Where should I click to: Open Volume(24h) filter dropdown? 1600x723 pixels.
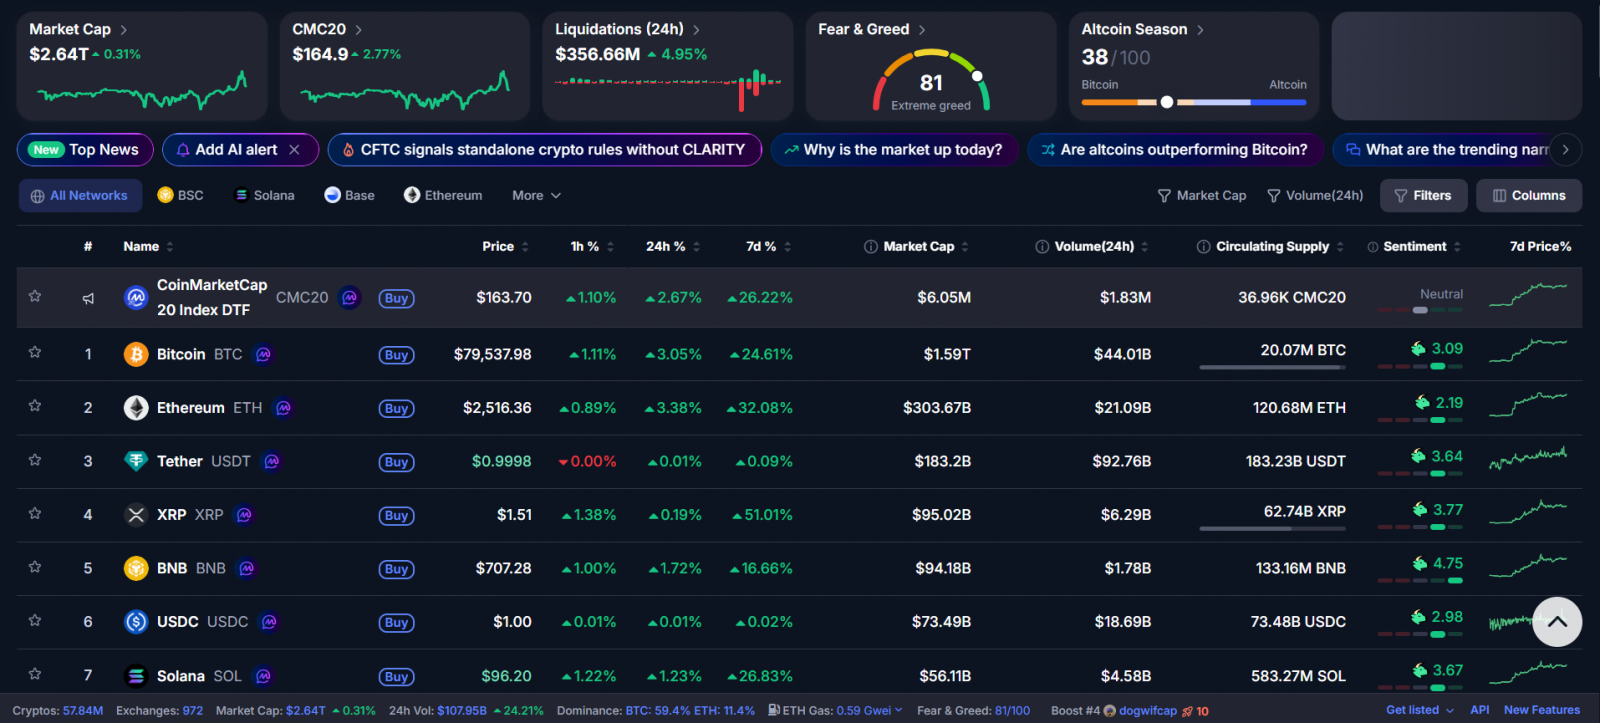pos(1315,196)
